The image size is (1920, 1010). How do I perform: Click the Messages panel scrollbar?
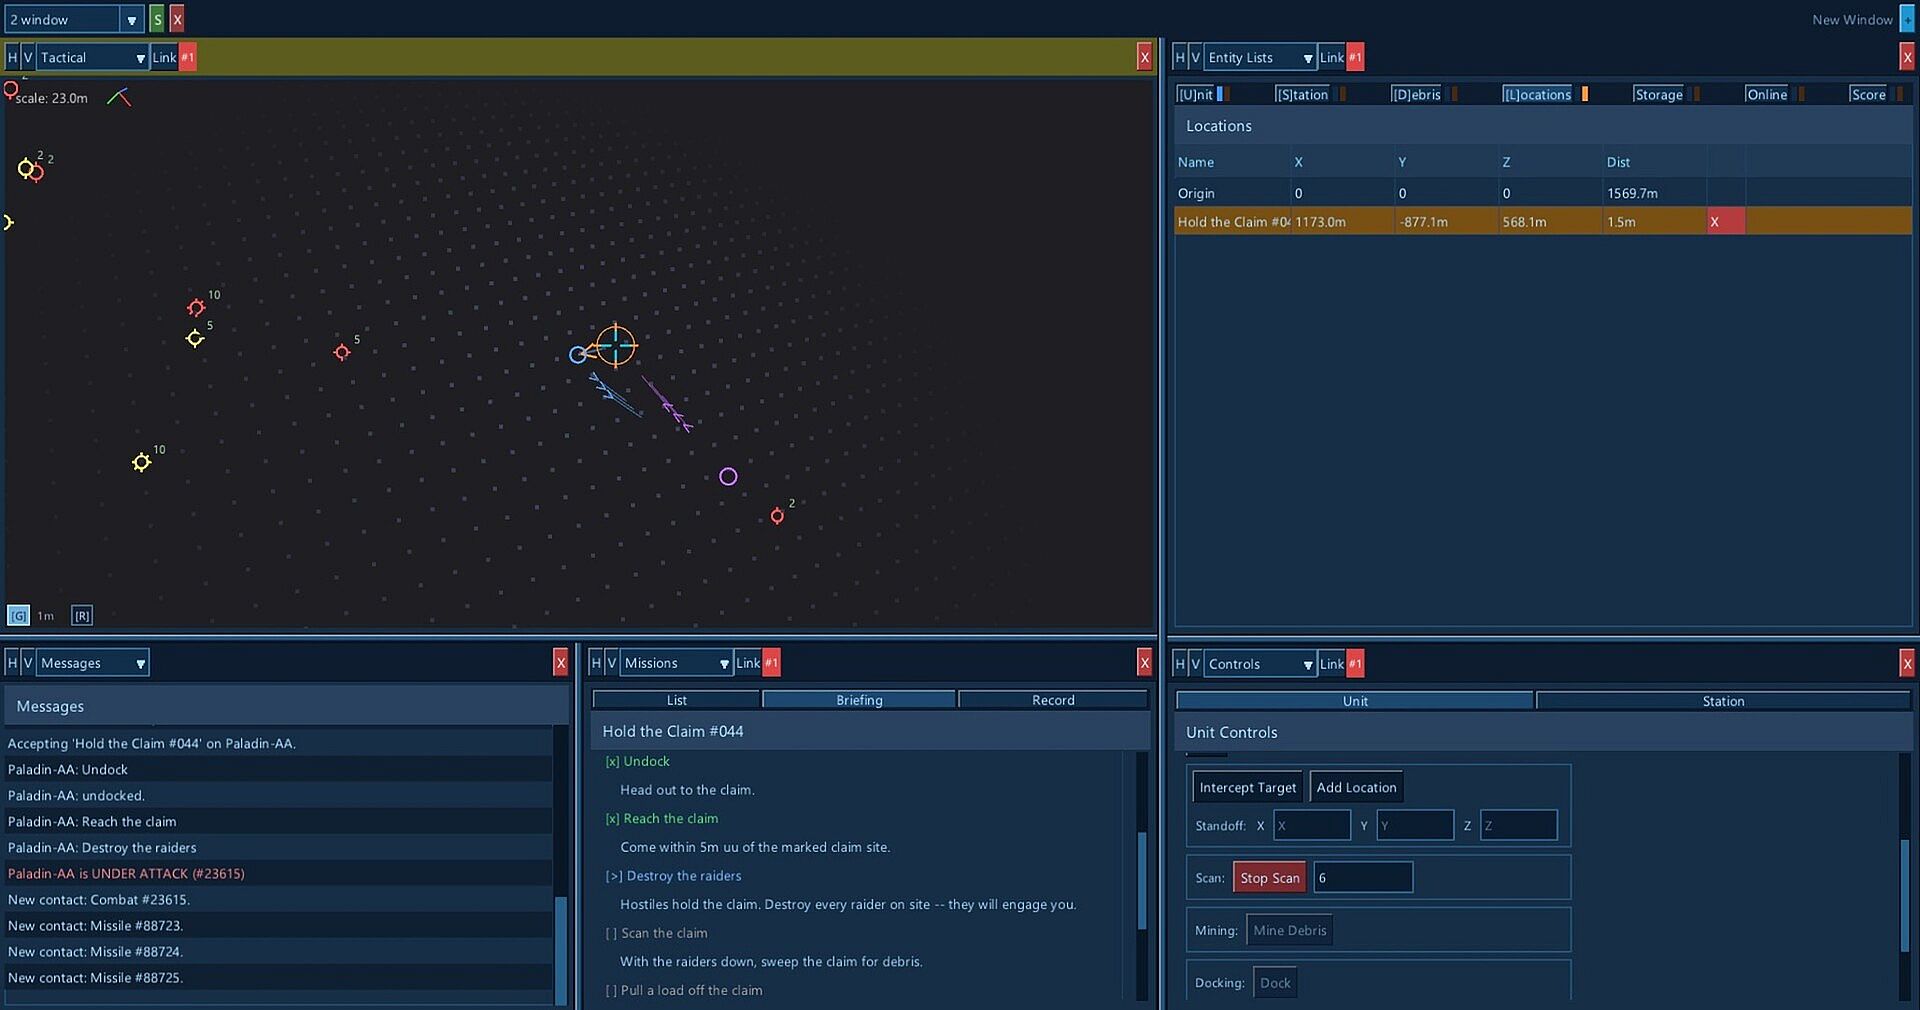561,950
